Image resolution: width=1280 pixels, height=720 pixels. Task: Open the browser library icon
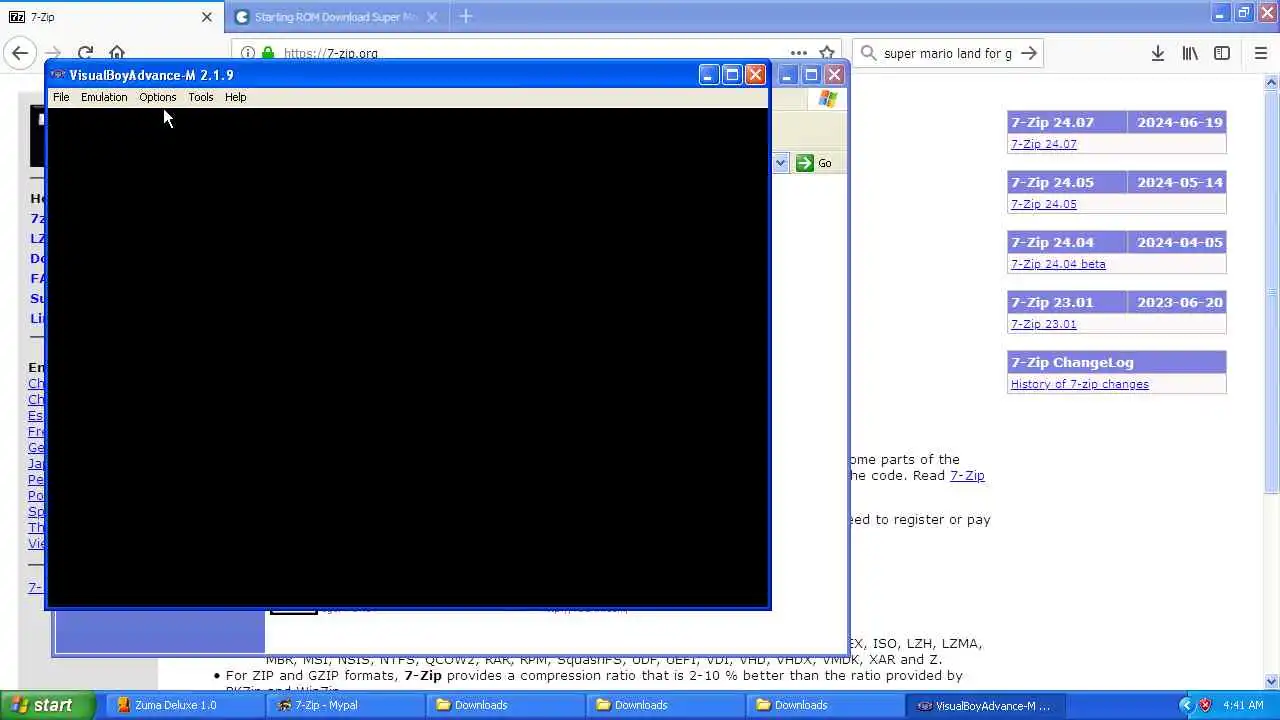(x=1190, y=53)
